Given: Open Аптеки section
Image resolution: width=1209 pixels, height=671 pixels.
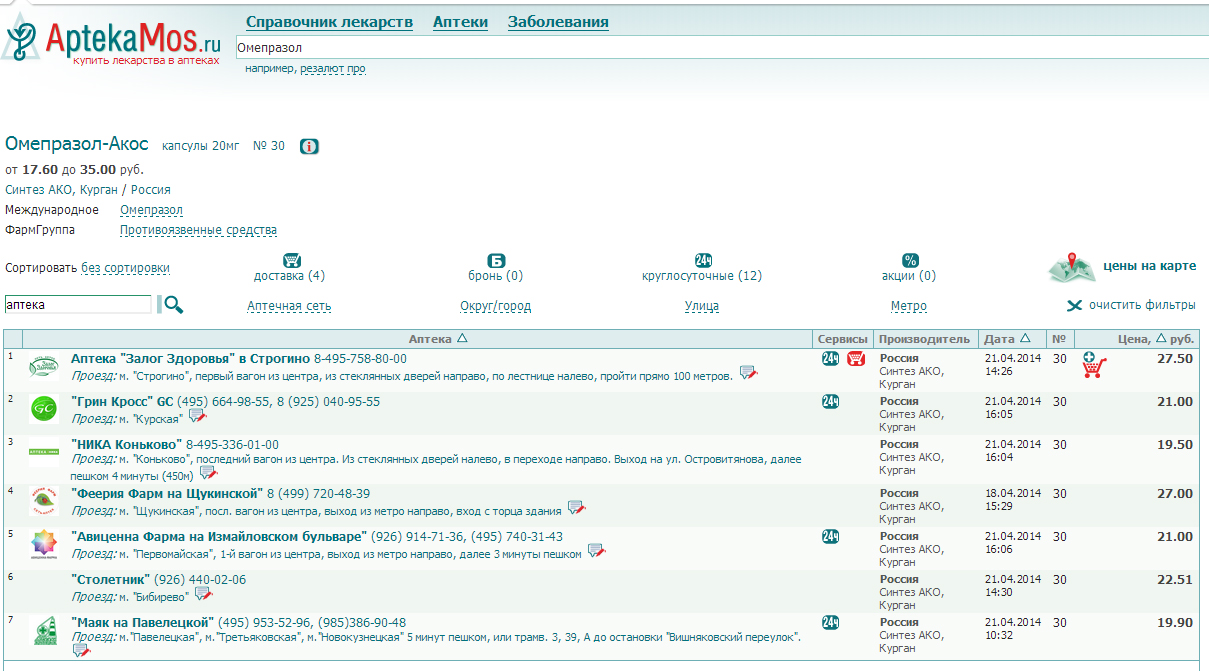Looking at the screenshot, I should (460, 22).
